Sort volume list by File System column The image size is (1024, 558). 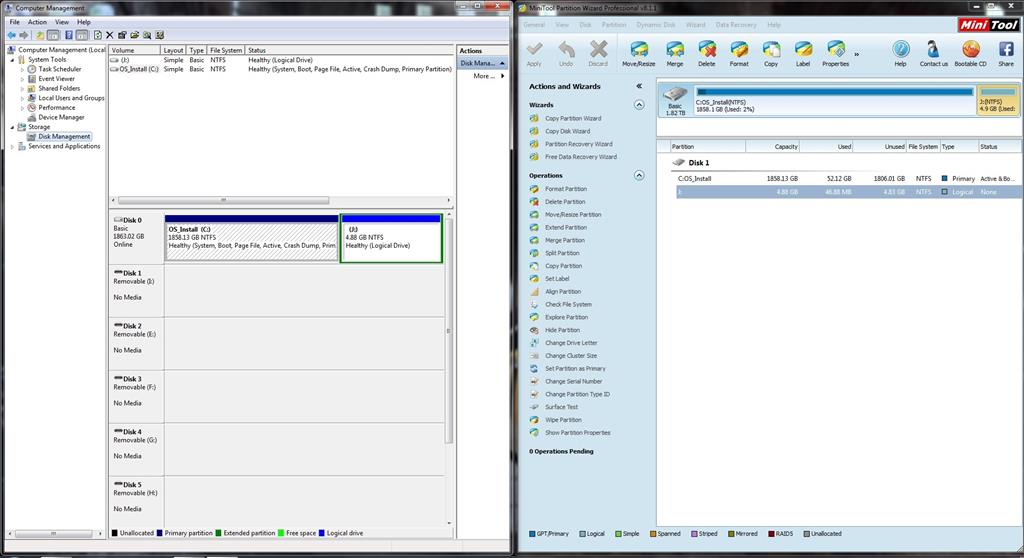click(226, 50)
